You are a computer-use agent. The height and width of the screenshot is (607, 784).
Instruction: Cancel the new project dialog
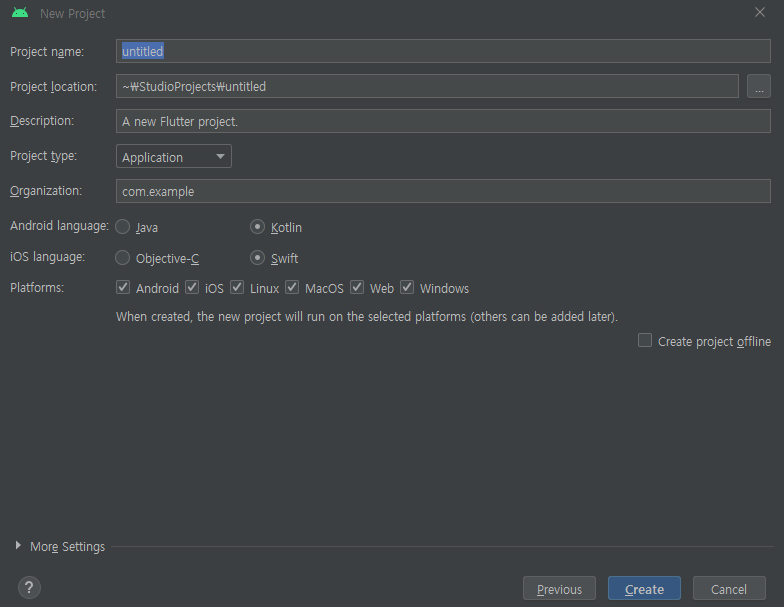pos(729,588)
